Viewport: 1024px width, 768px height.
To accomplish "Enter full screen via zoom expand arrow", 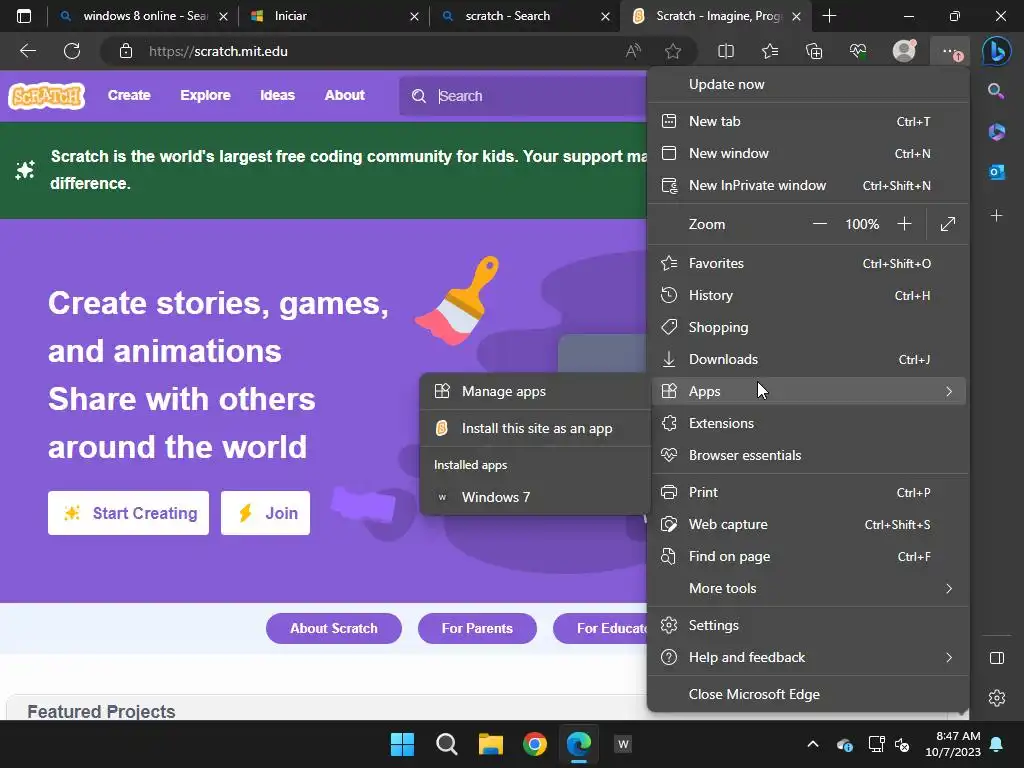I will pyautogui.click(x=948, y=224).
